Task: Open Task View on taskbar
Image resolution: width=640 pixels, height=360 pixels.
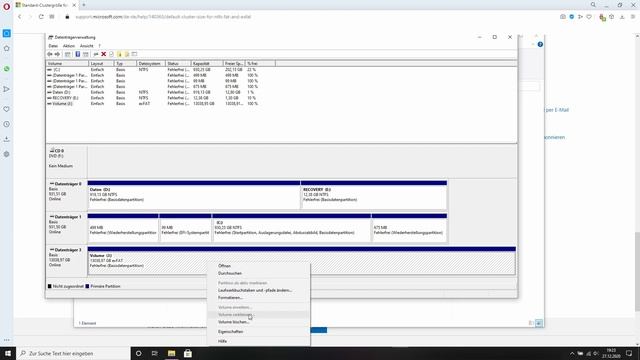Action: coord(155,353)
